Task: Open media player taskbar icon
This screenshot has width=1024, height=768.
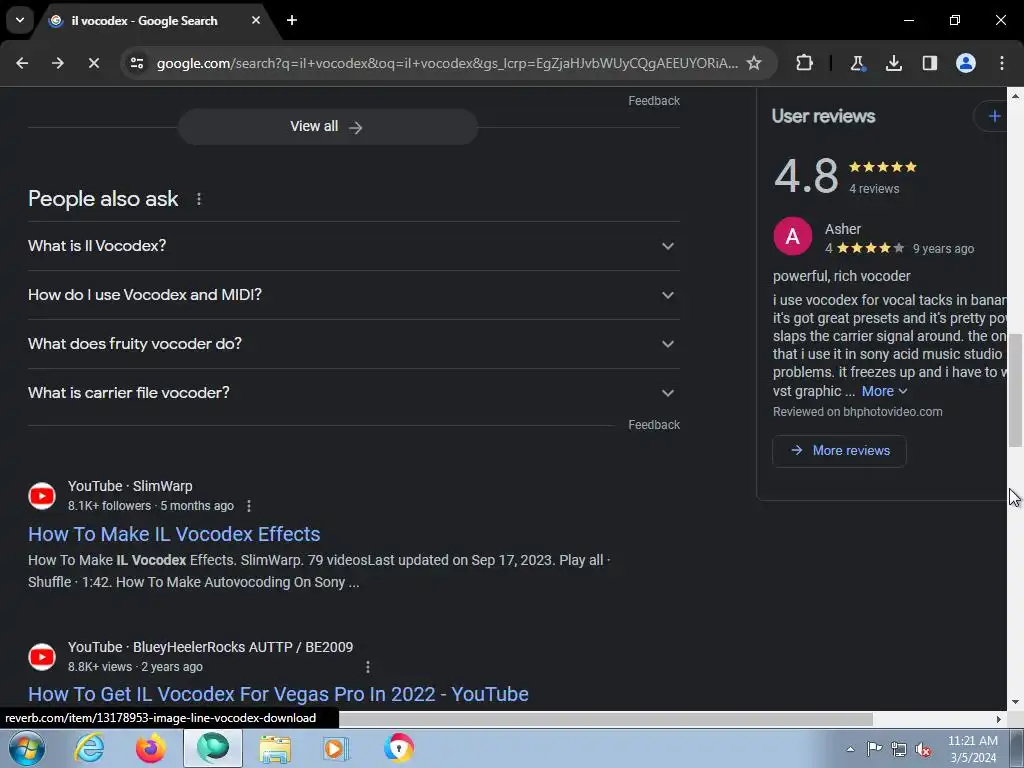Action: tap(336, 748)
